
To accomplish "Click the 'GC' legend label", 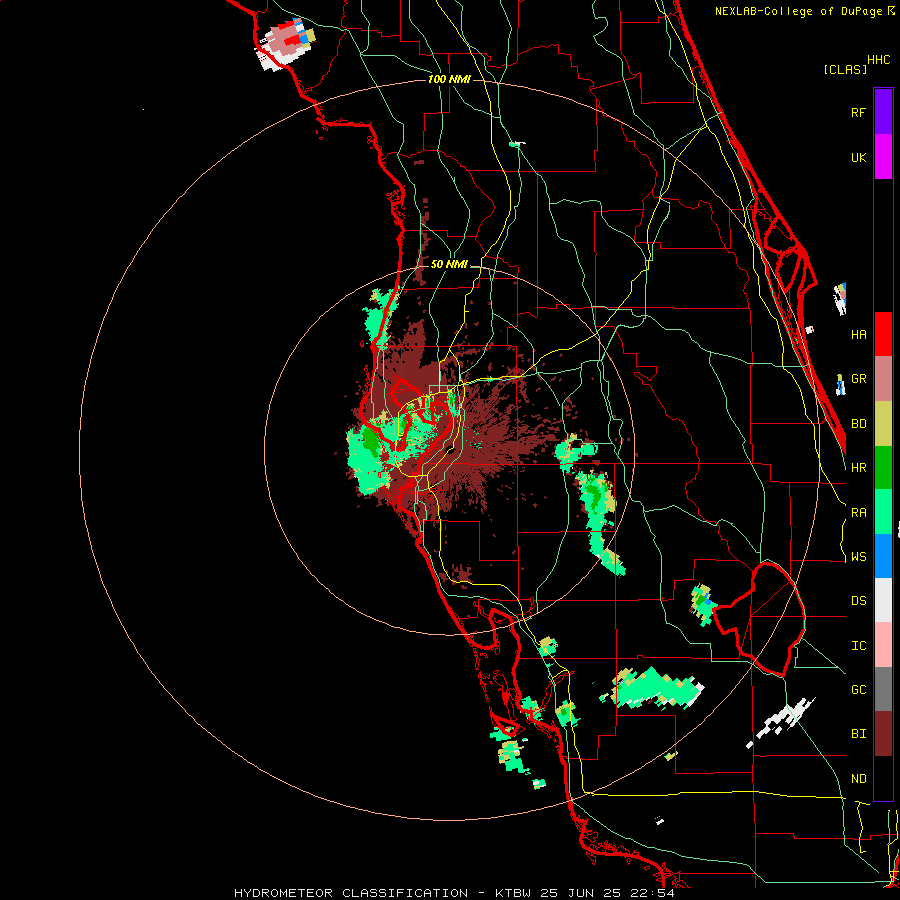I will [x=859, y=690].
